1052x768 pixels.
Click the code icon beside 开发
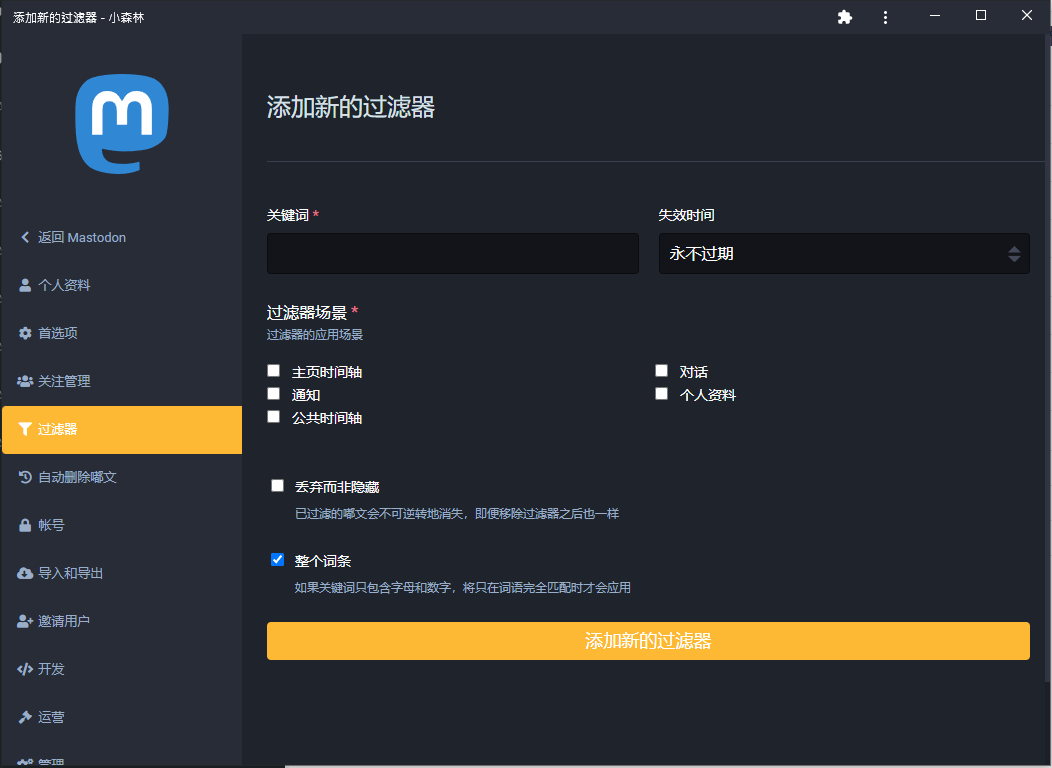pos(25,669)
